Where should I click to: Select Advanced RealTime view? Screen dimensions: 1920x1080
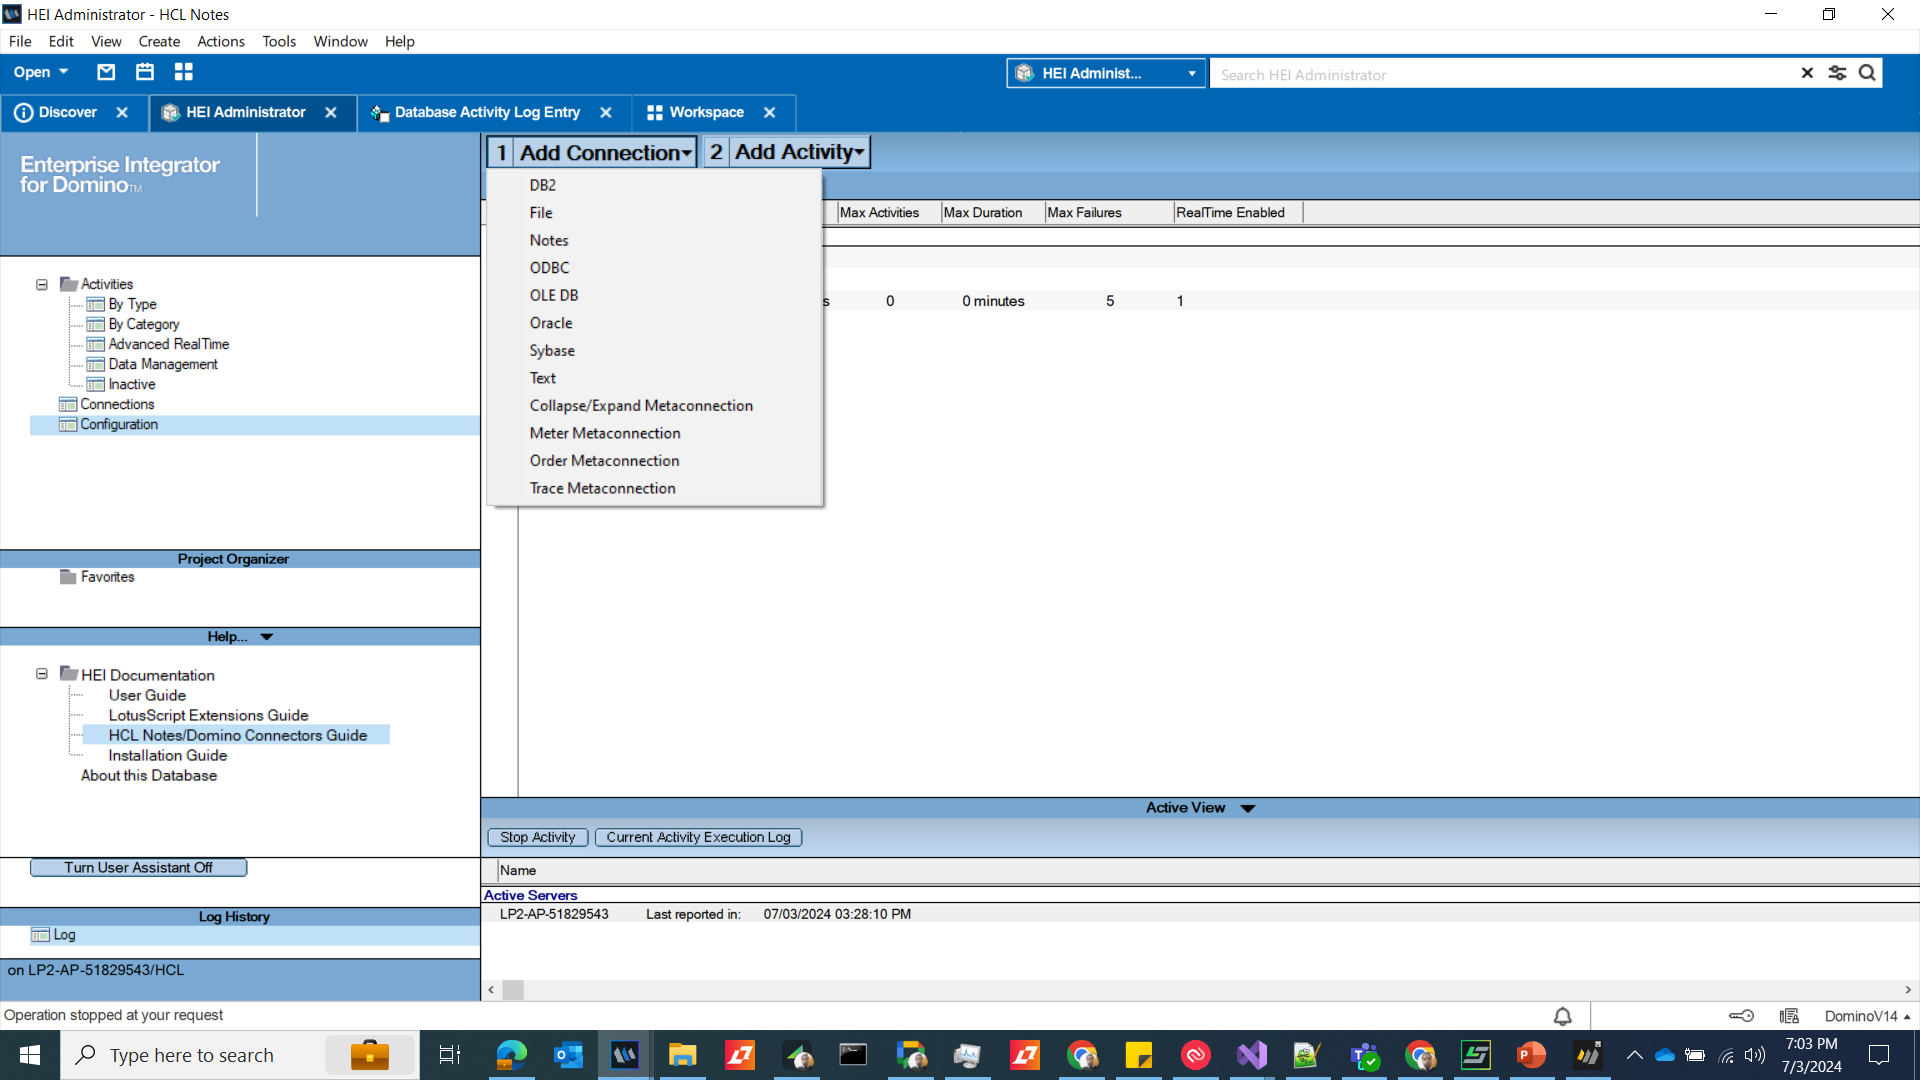coord(169,344)
